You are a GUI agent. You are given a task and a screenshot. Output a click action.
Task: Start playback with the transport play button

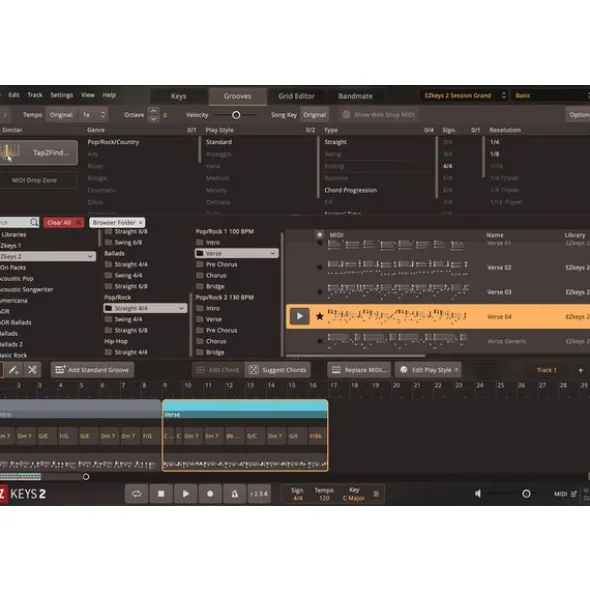click(185, 493)
